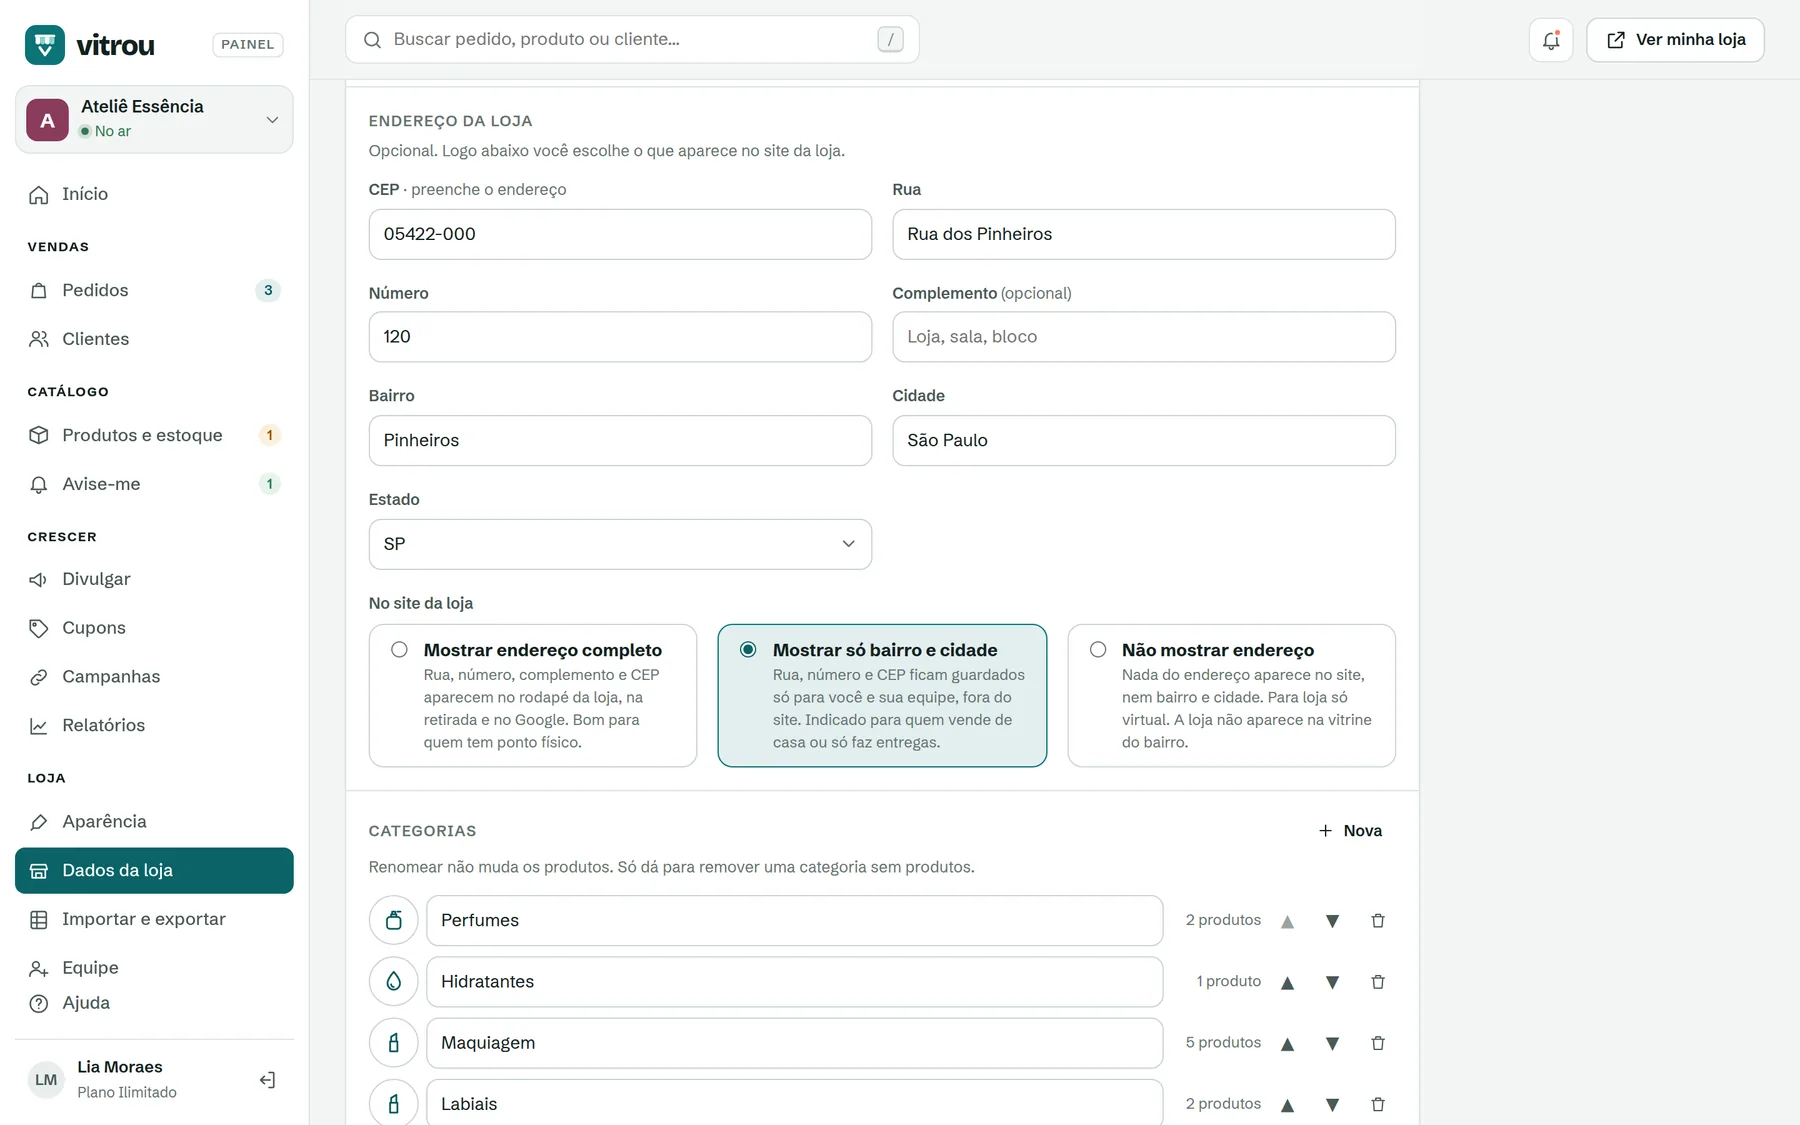Delete the Perfumes category
This screenshot has height=1125, width=1800.
pos(1378,921)
